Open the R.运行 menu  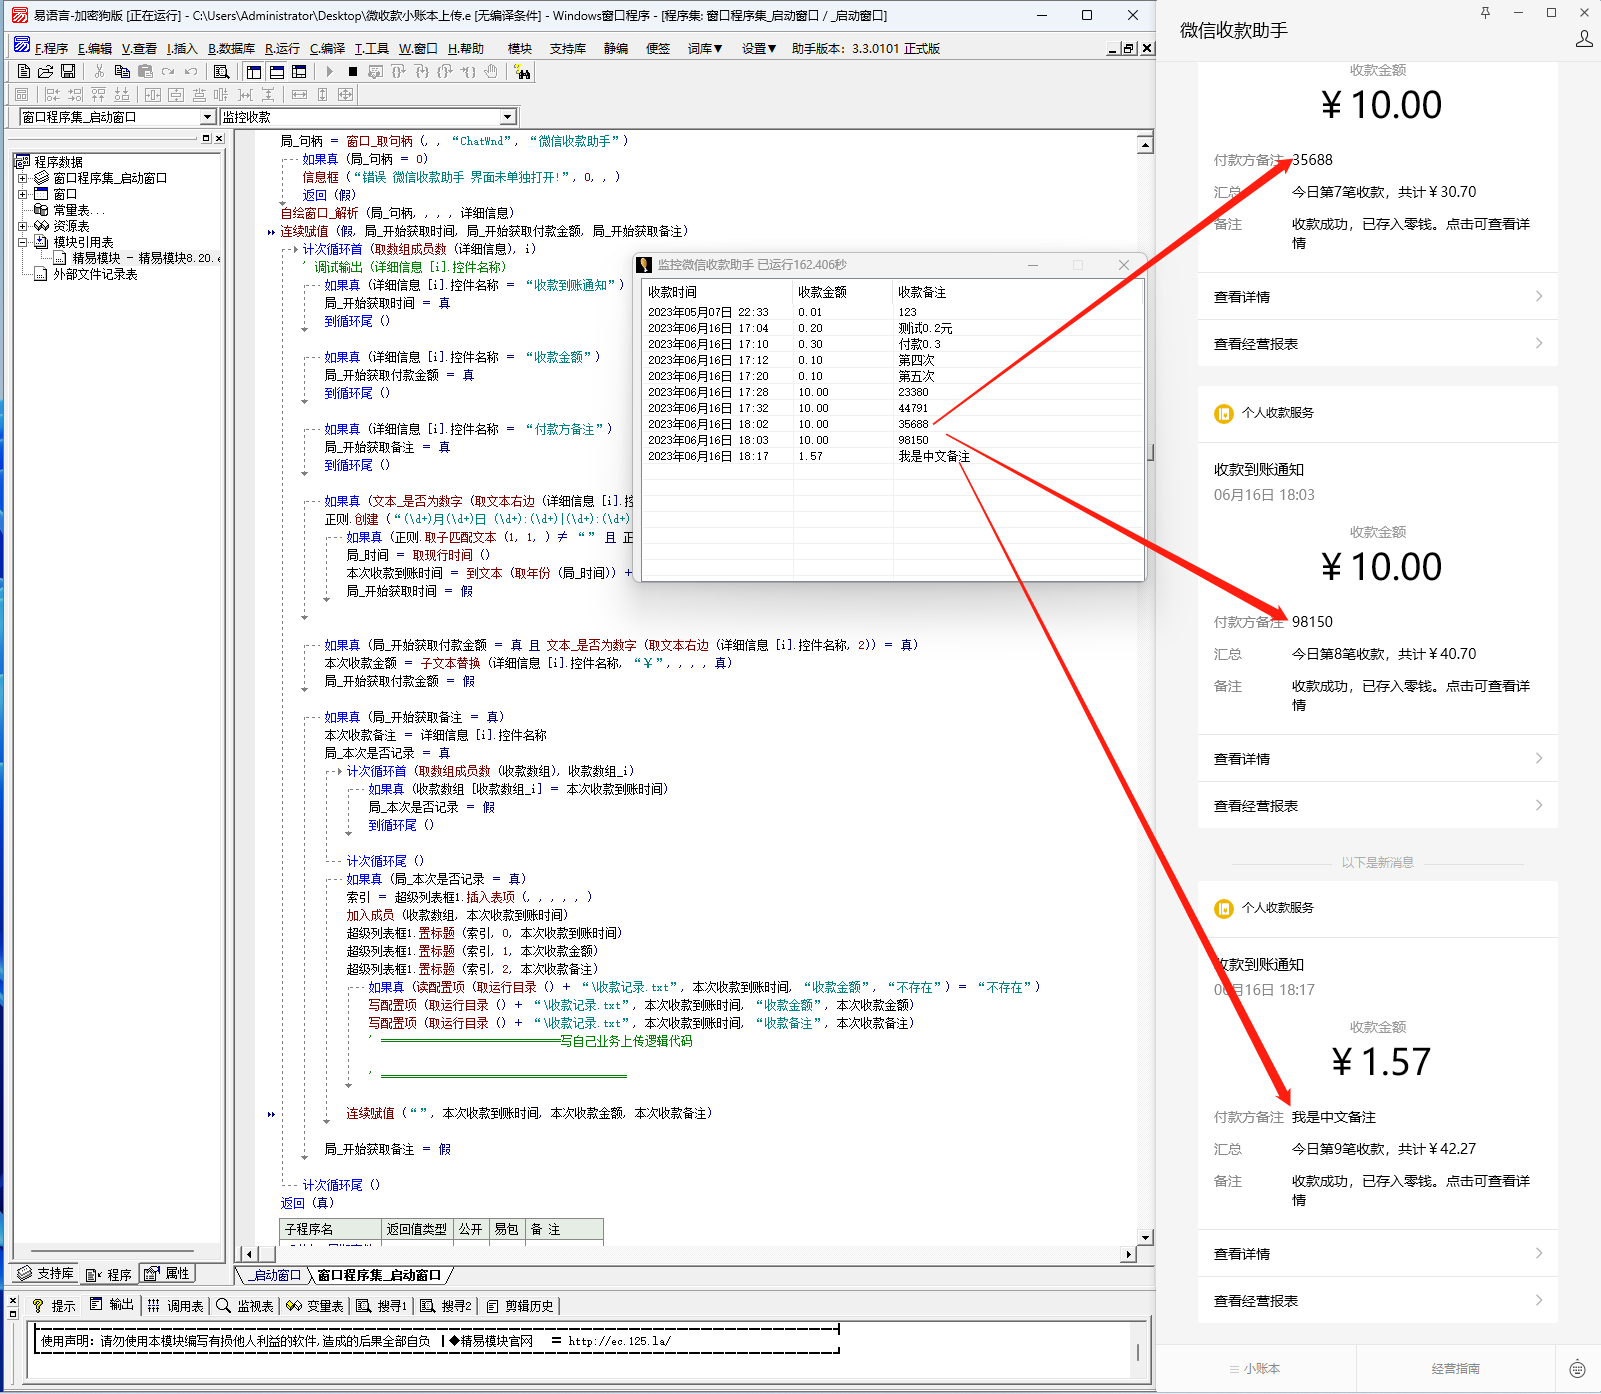[x=282, y=48]
